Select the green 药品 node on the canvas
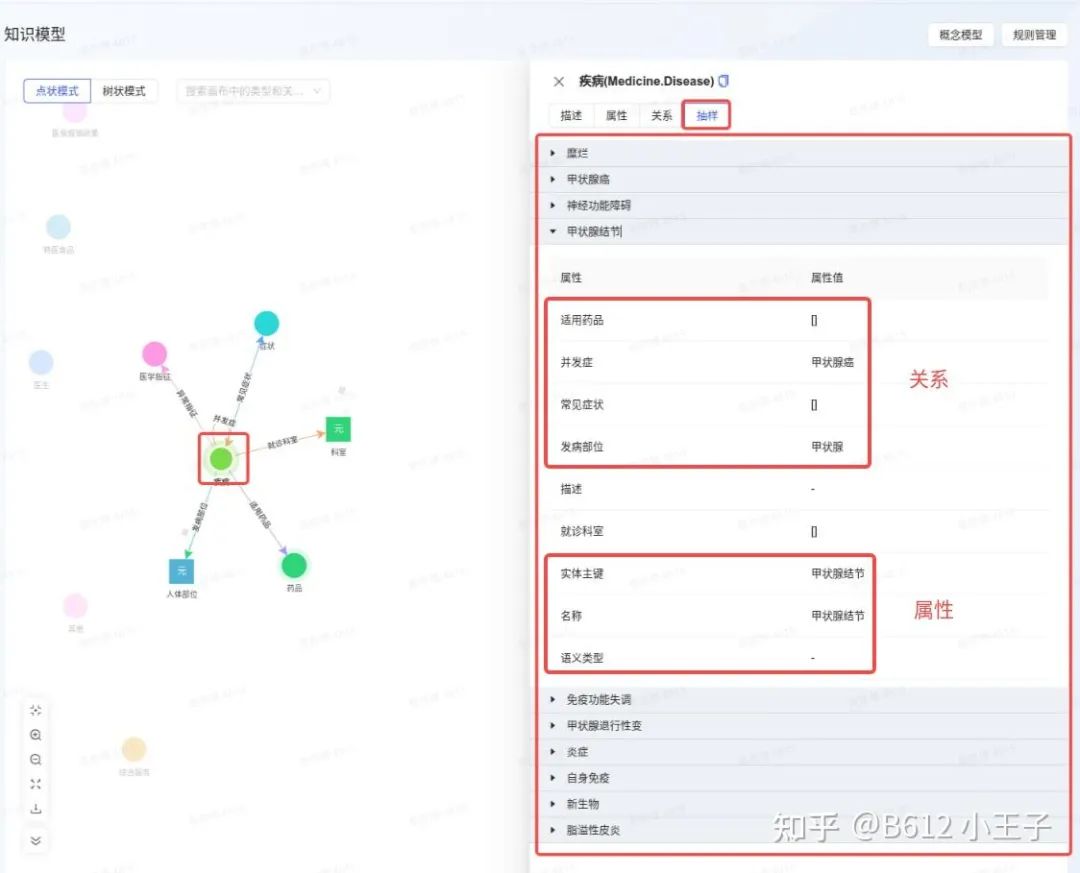1080x873 pixels. click(294, 565)
